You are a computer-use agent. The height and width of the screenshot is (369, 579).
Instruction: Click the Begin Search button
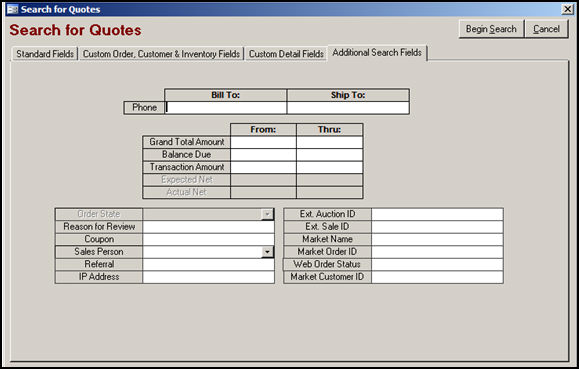pos(491,29)
